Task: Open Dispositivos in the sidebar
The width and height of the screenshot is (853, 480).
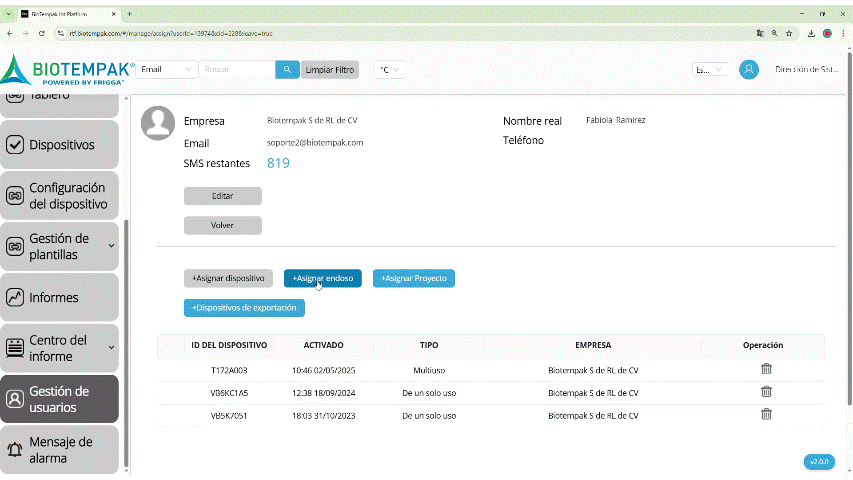Action: pos(60,145)
